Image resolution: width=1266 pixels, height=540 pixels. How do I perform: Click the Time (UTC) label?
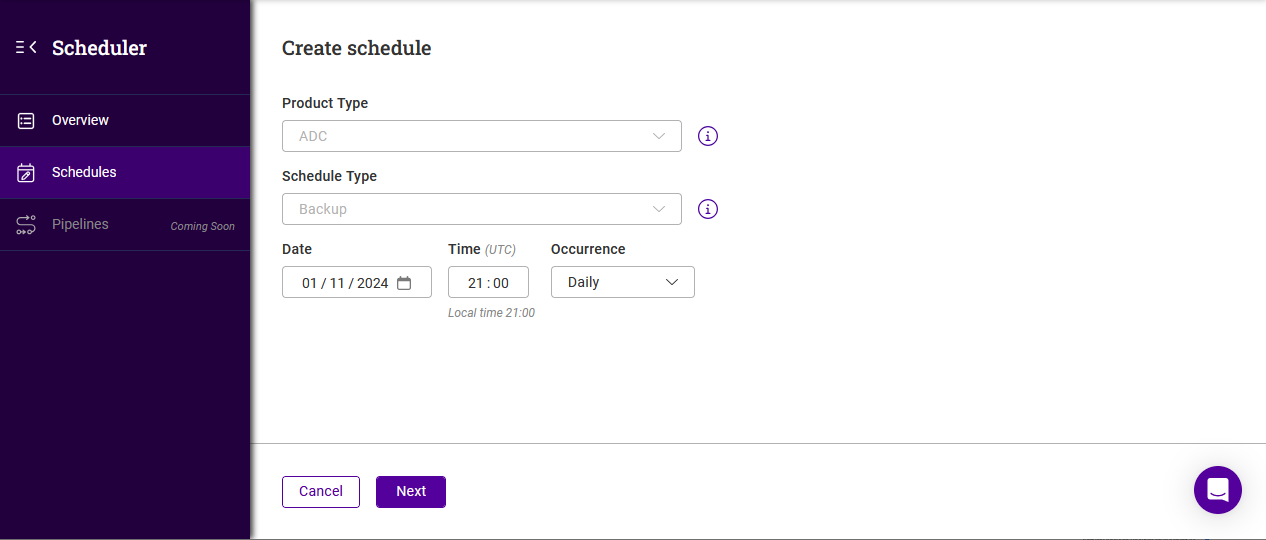482,249
